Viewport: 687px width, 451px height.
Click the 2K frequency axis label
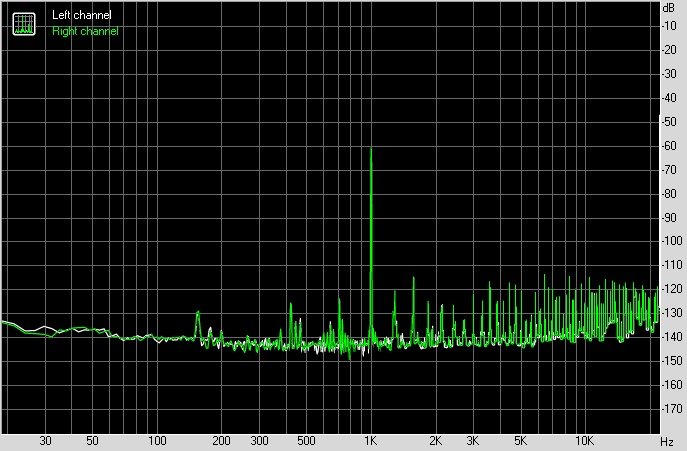point(436,441)
